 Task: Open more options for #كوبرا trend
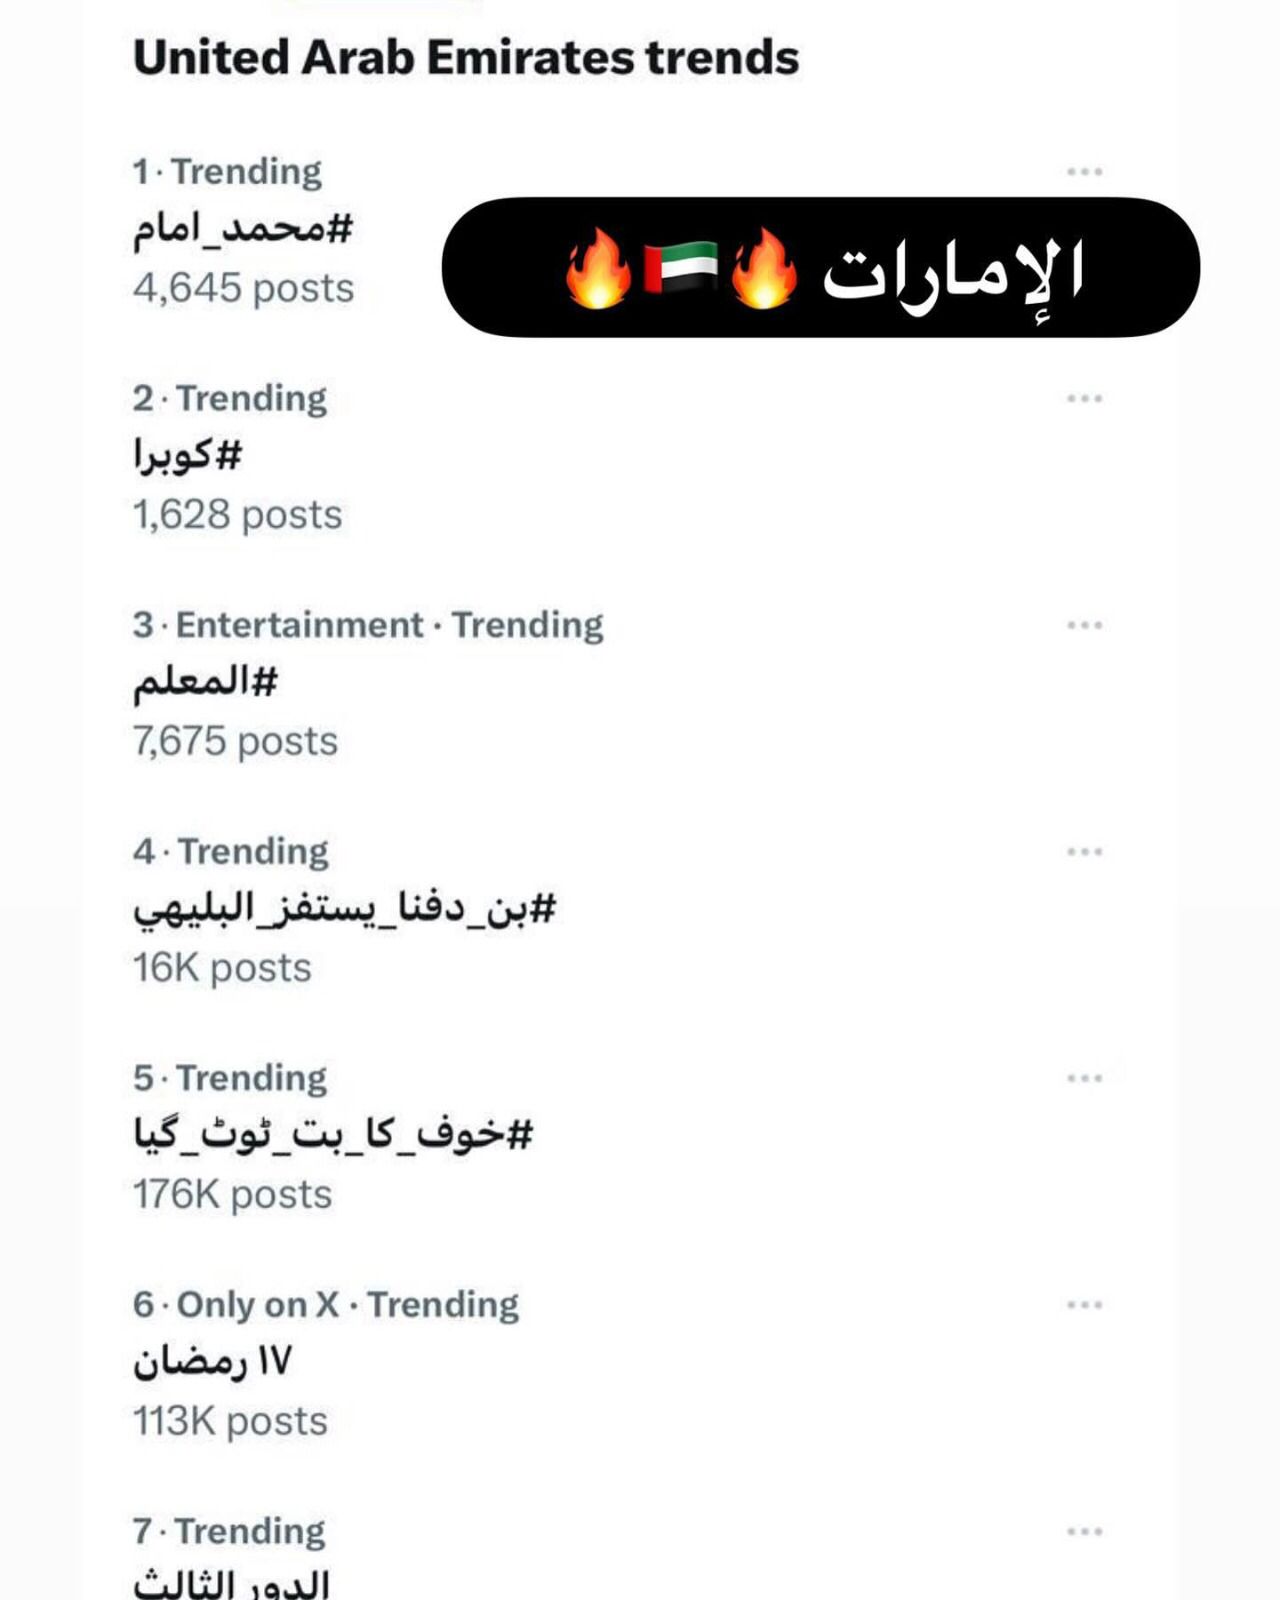(1084, 399)
